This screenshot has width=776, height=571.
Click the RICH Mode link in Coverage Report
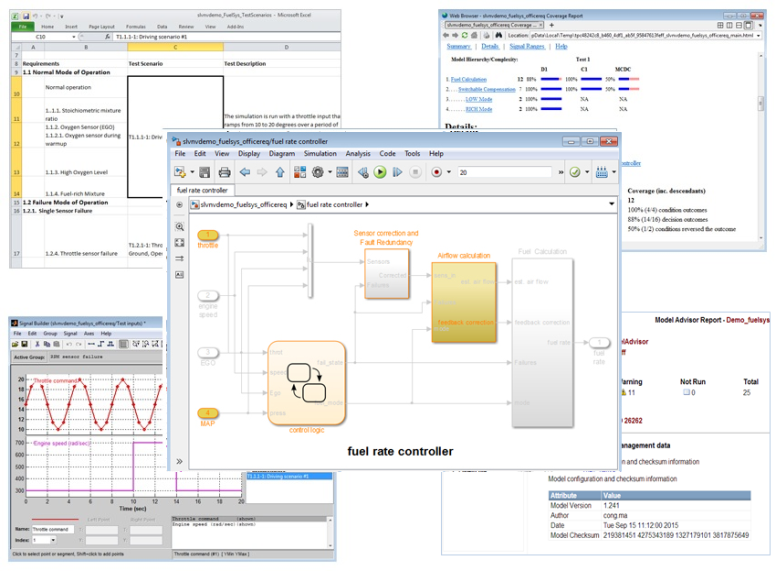[x=479, y=109]
